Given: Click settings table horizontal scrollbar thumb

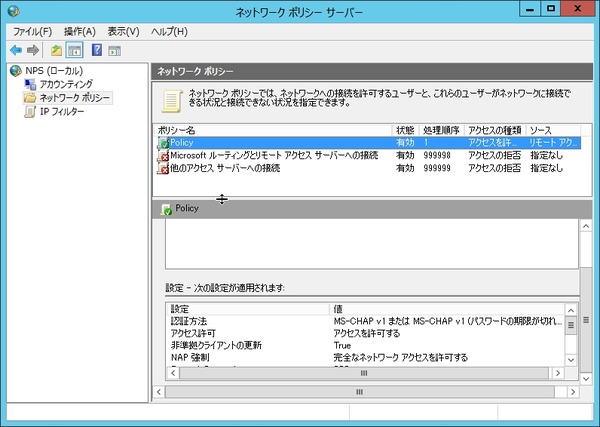Looking at the screenshot, I should [x=364, y=373].
